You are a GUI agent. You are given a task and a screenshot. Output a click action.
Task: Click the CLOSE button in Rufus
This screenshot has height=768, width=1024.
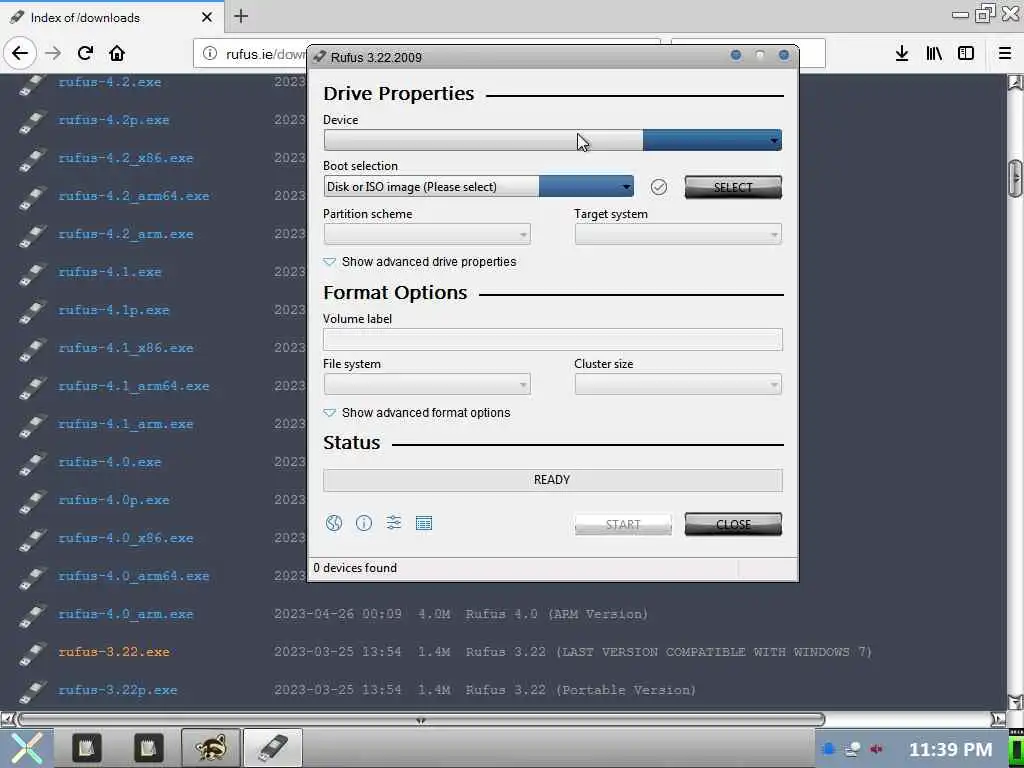(733, 524)
